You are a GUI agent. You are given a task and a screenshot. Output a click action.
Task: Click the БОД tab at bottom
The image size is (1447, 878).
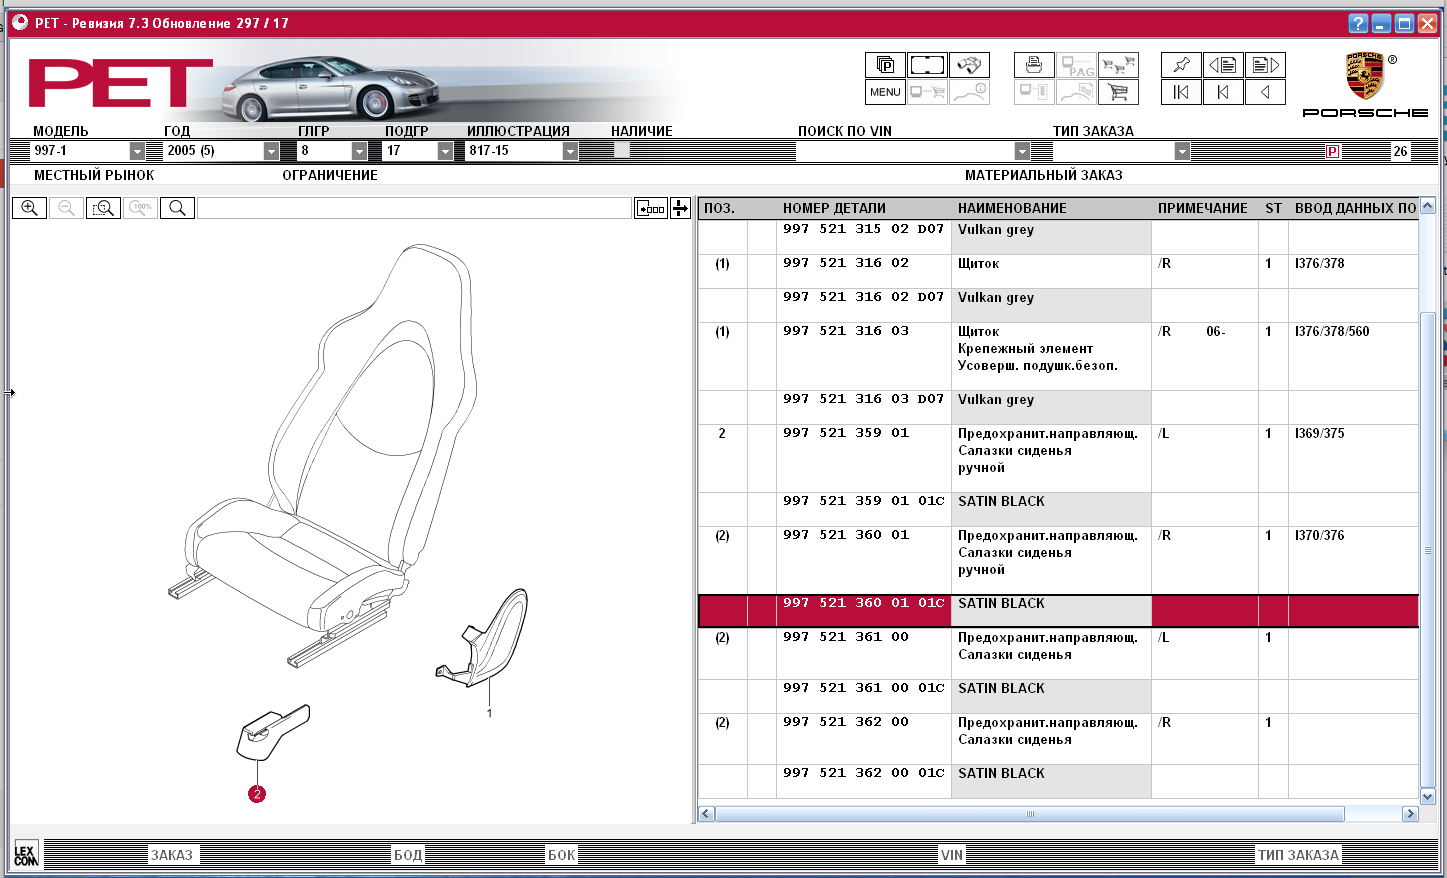click(408, 855)
